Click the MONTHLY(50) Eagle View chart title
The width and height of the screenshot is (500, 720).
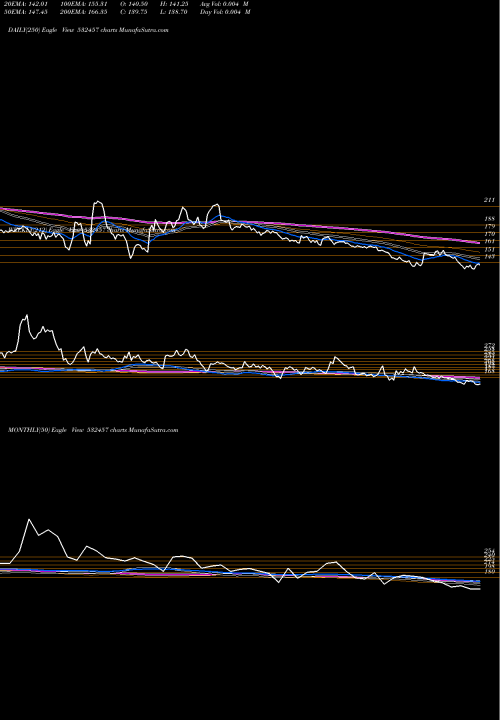pos(93,430)
